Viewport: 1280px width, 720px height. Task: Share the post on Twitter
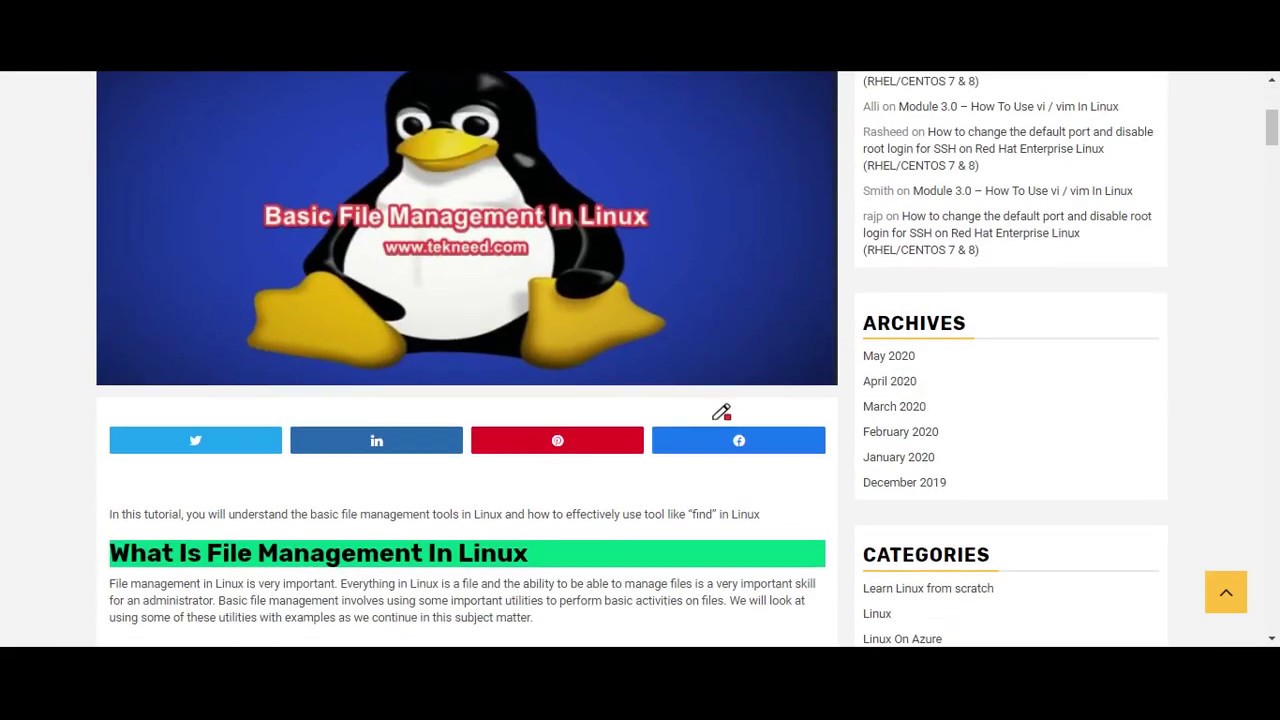tap(195, 440)
